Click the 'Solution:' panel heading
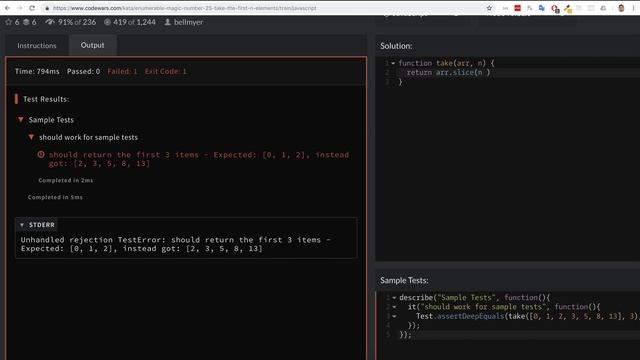 point(396,46)
